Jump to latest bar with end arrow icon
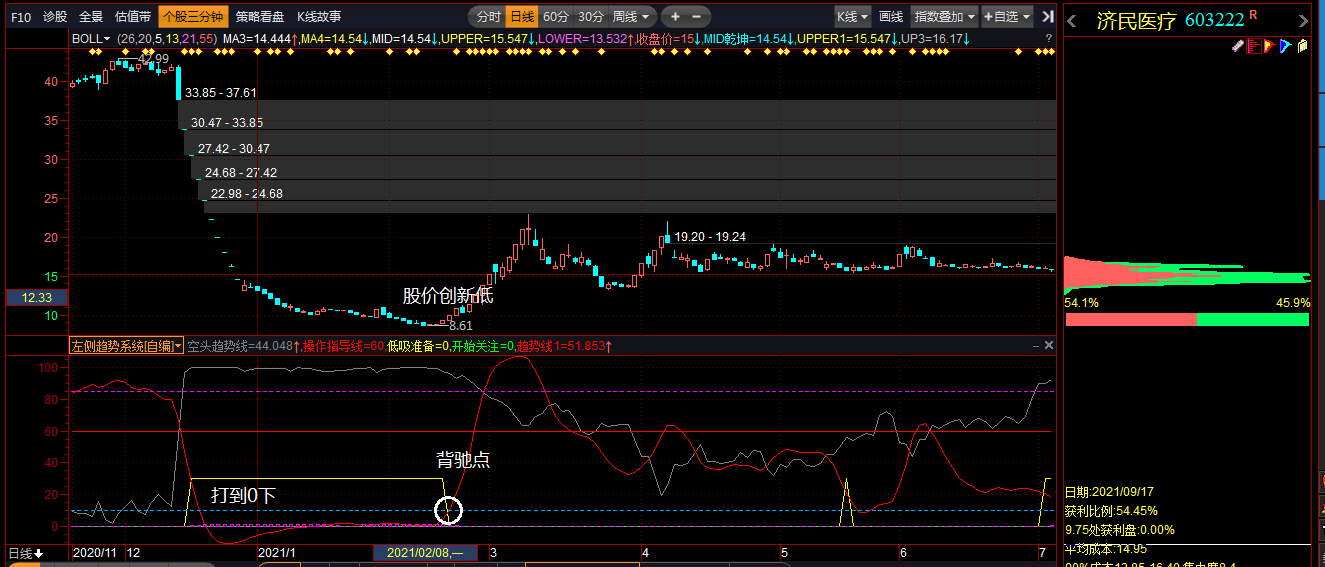Image resolution: width=1325 pixels, height=567 pixels. pos(1047,17)
